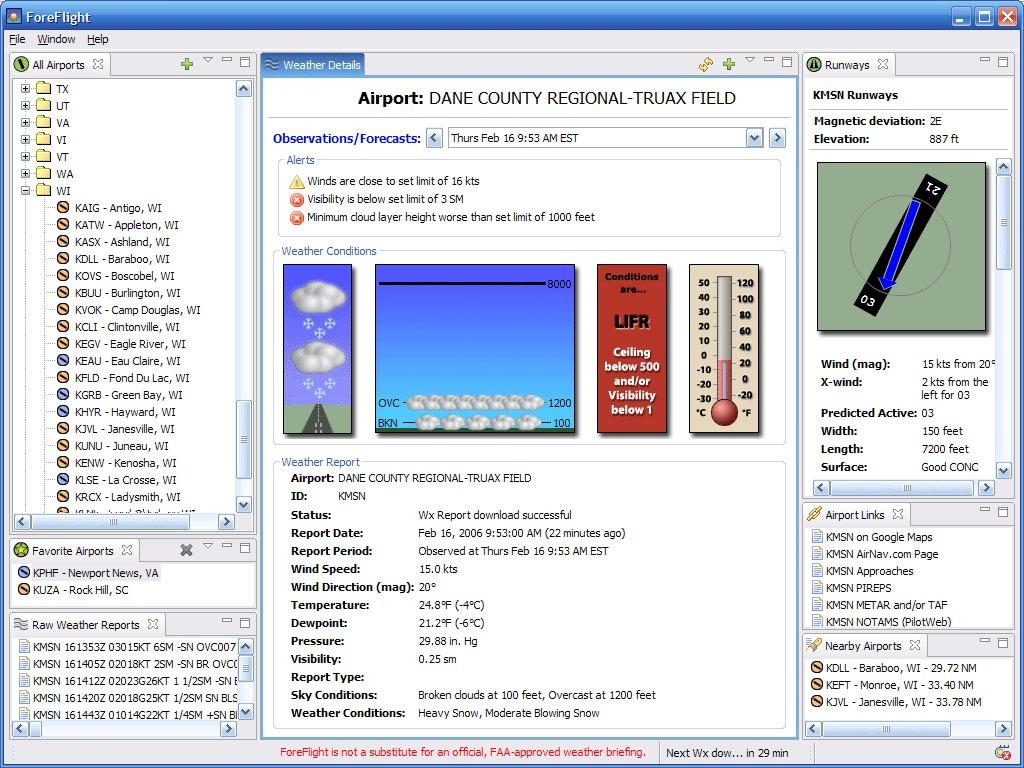Click the All Airports list scroll-up arrow
The image size is (1024, 768).
(x=244, y=88)
